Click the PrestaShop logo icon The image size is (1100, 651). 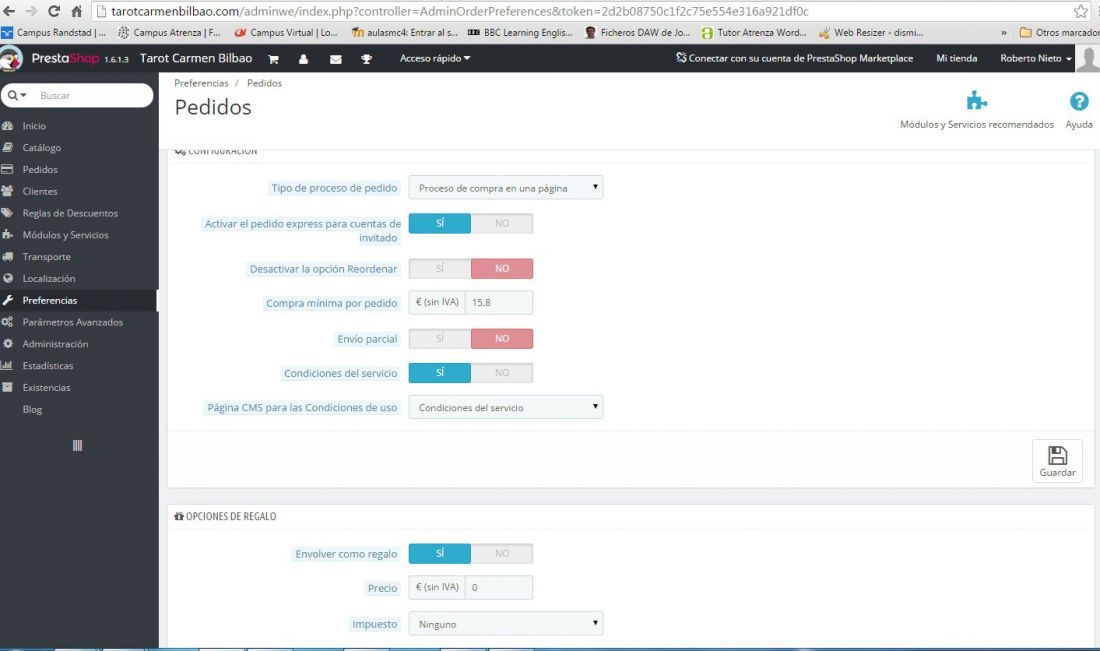tap(11, 58)
